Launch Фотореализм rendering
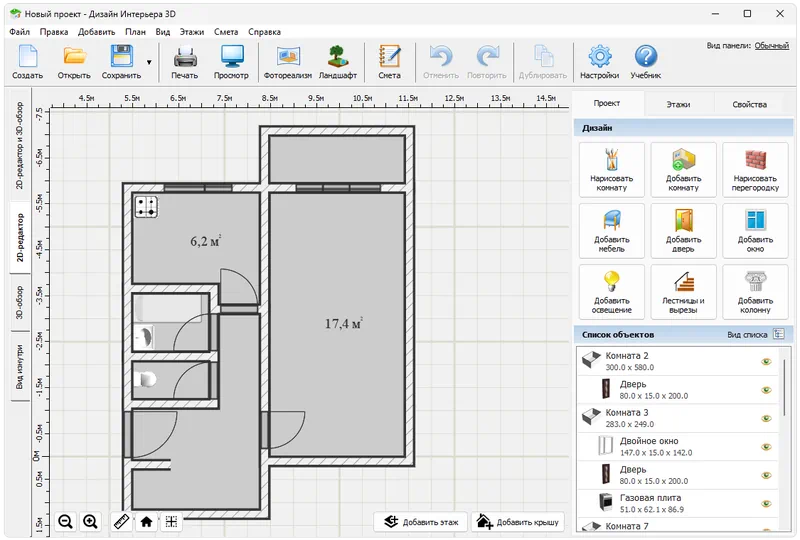800x540 pixels. [x=288, y=62]
